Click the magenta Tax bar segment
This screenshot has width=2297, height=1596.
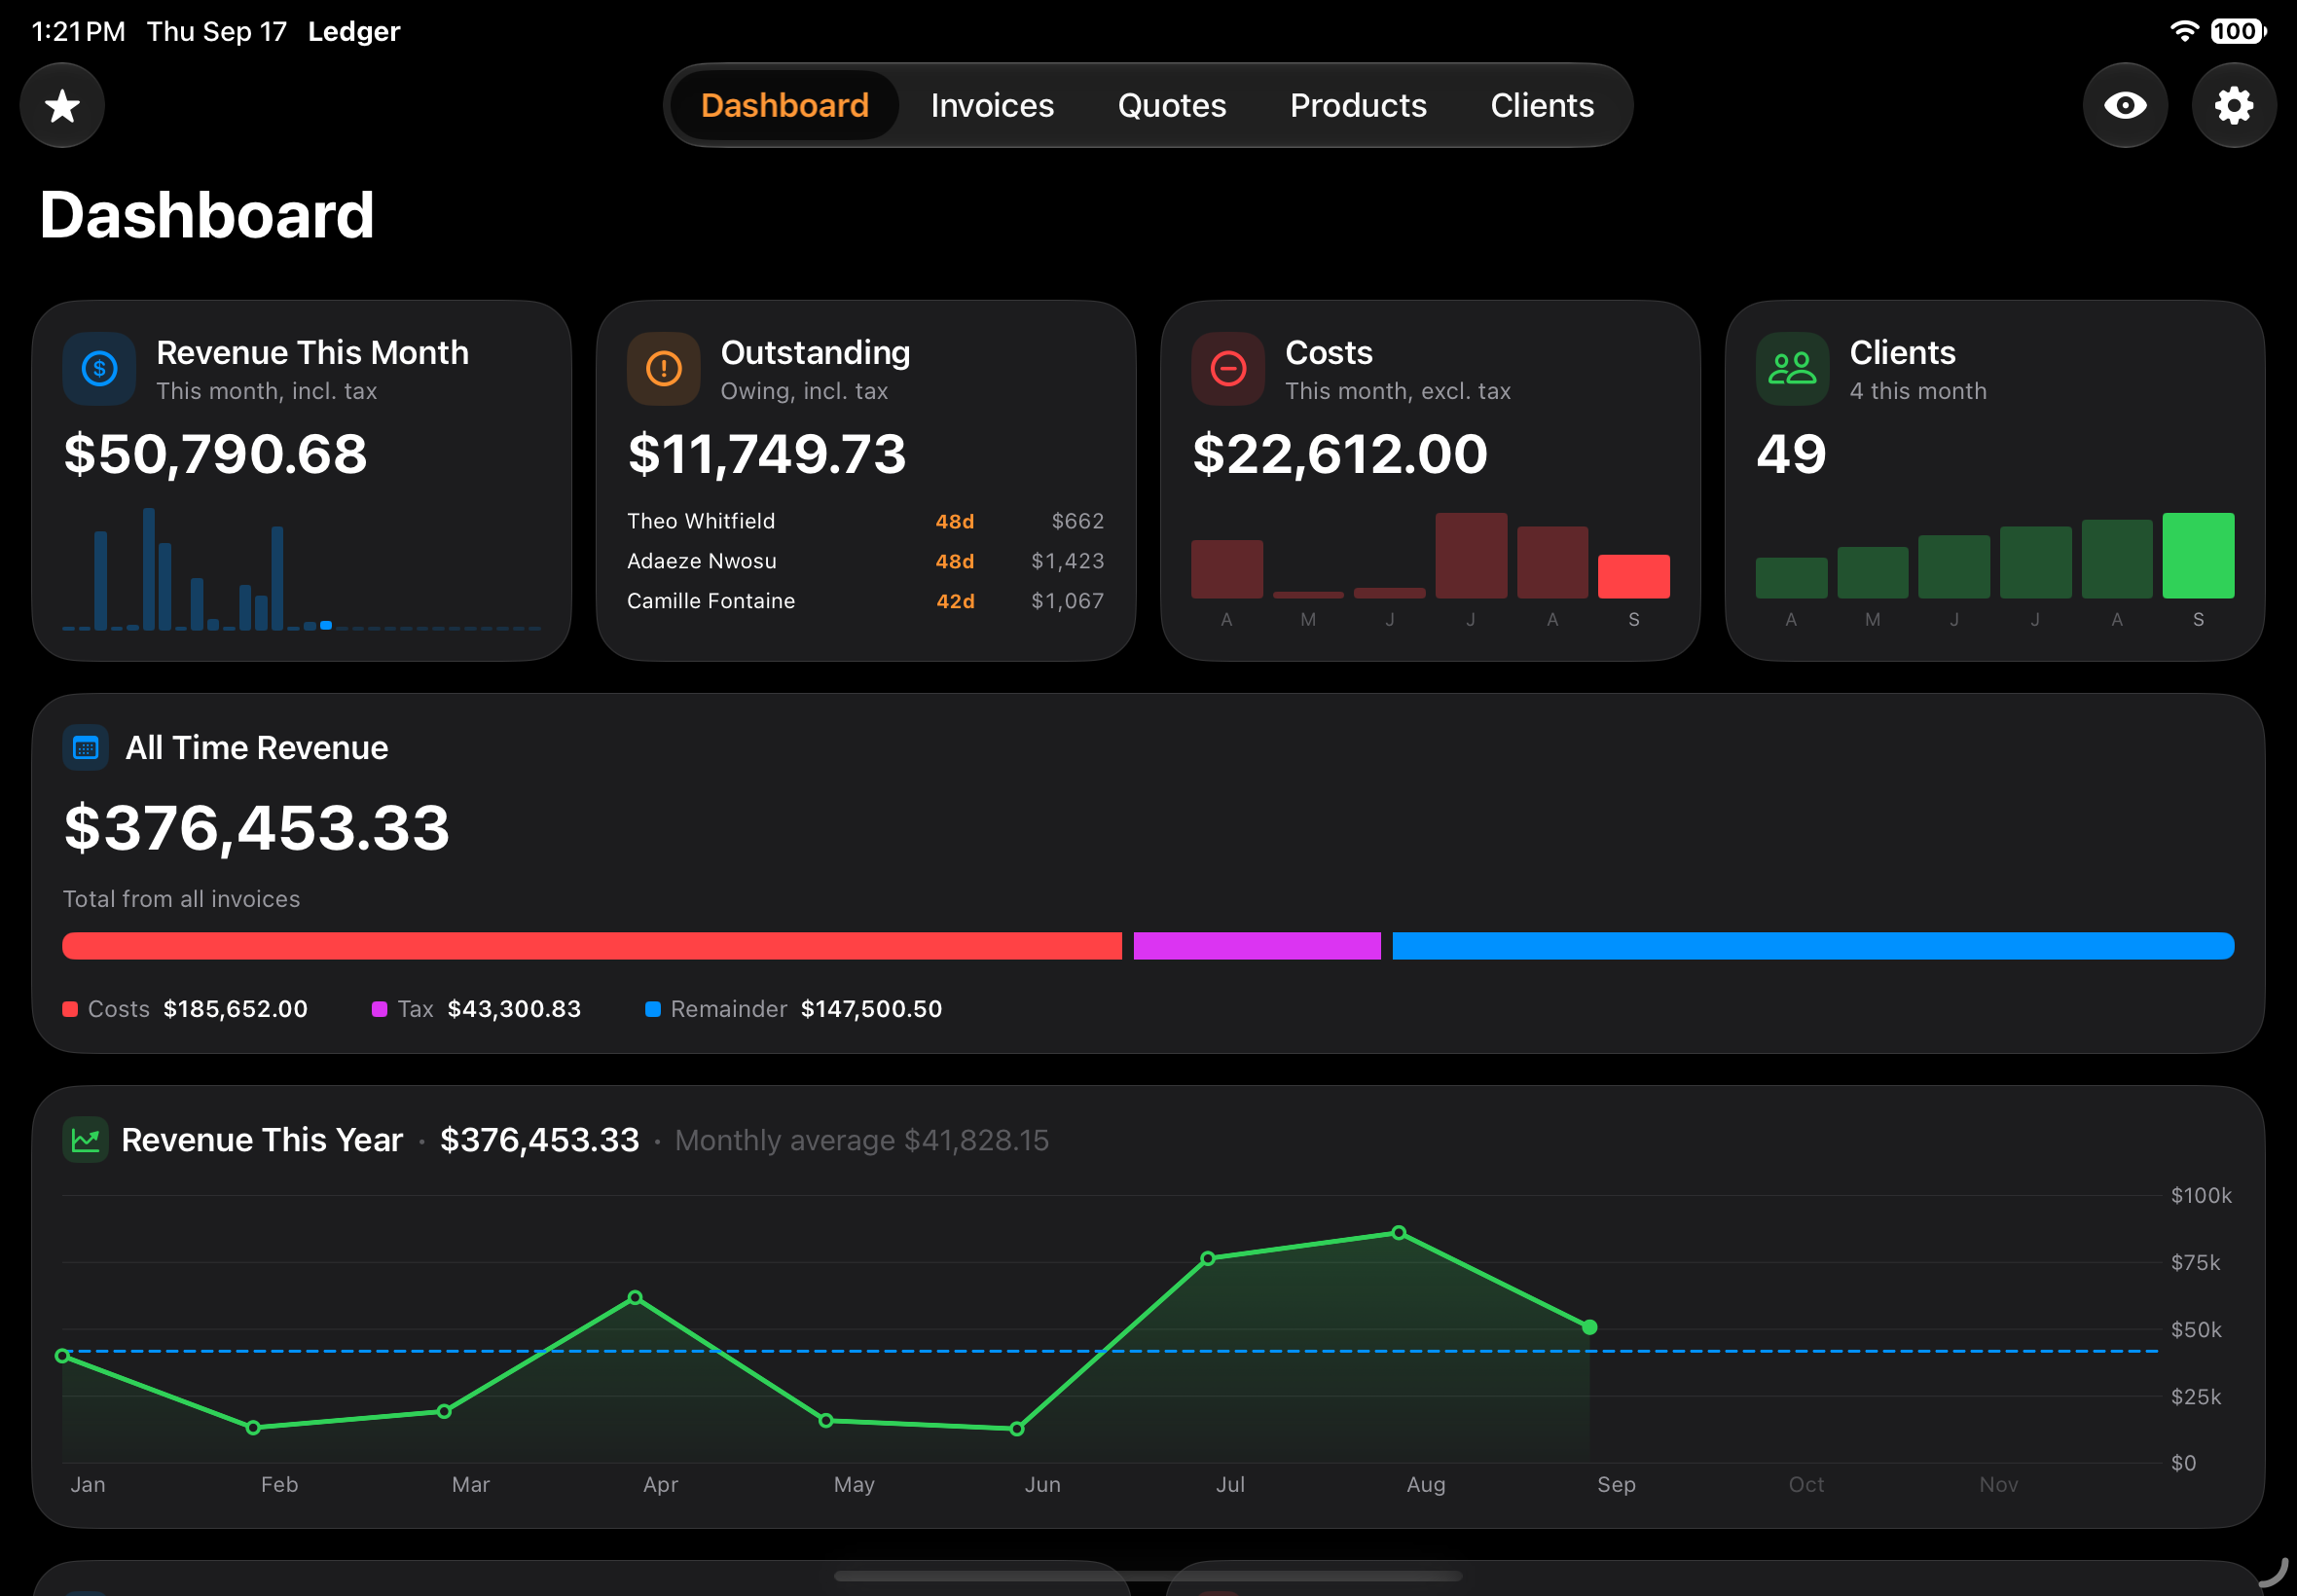coord(1256,945)
